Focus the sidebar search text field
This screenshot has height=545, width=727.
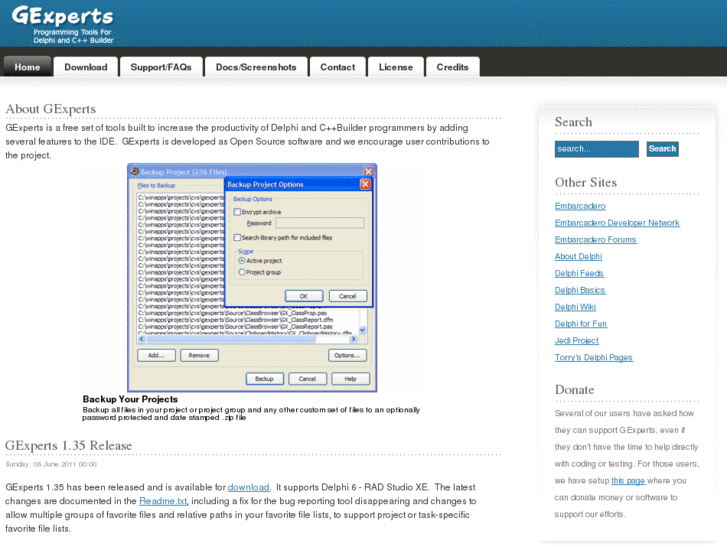point(597,149)
